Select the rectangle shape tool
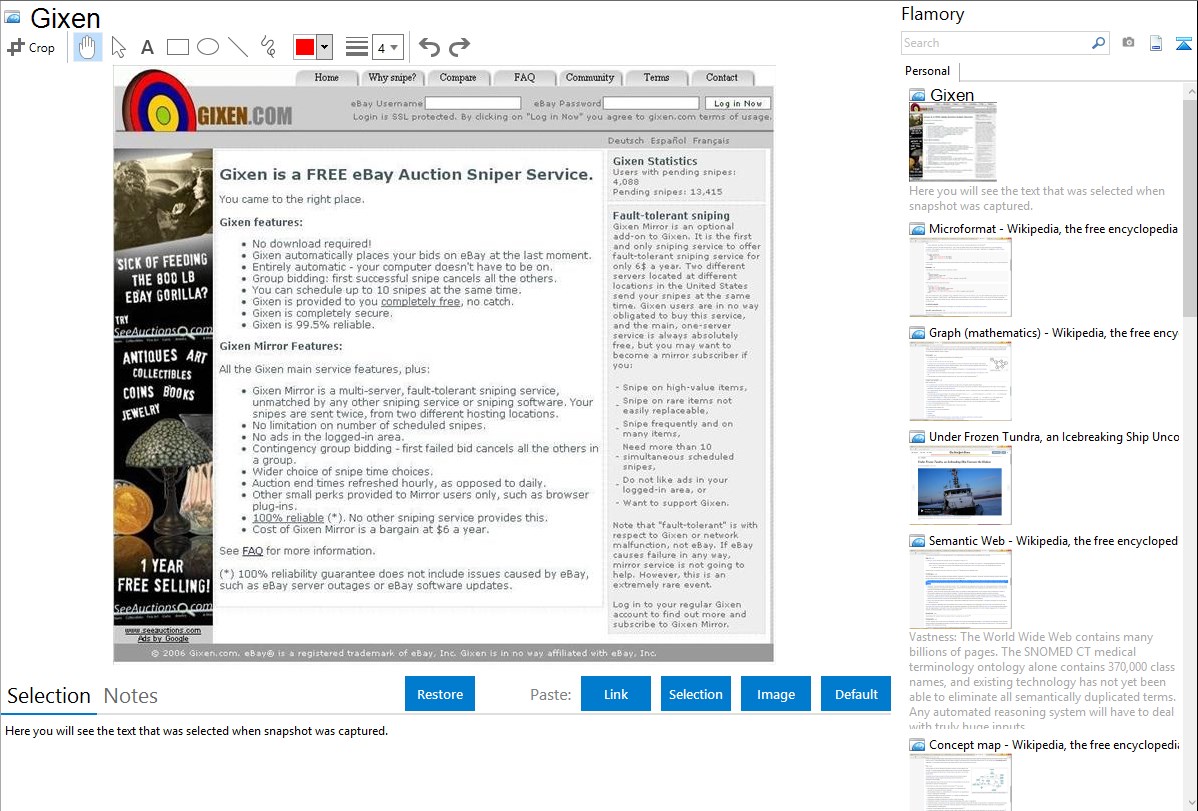 pos(177,47)
